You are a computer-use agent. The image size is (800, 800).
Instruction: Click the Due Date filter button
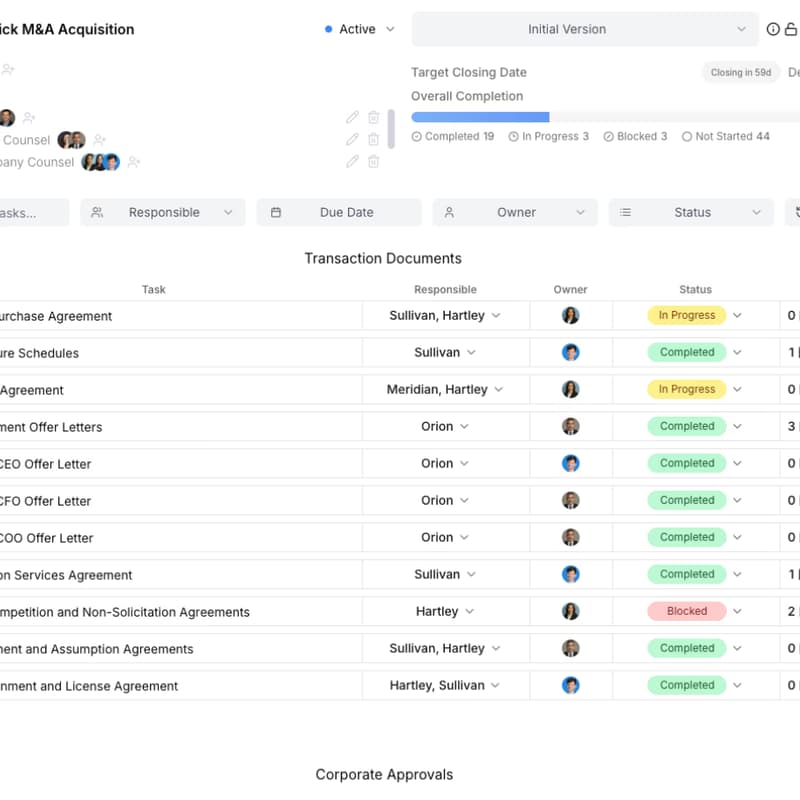pos(339,212)
